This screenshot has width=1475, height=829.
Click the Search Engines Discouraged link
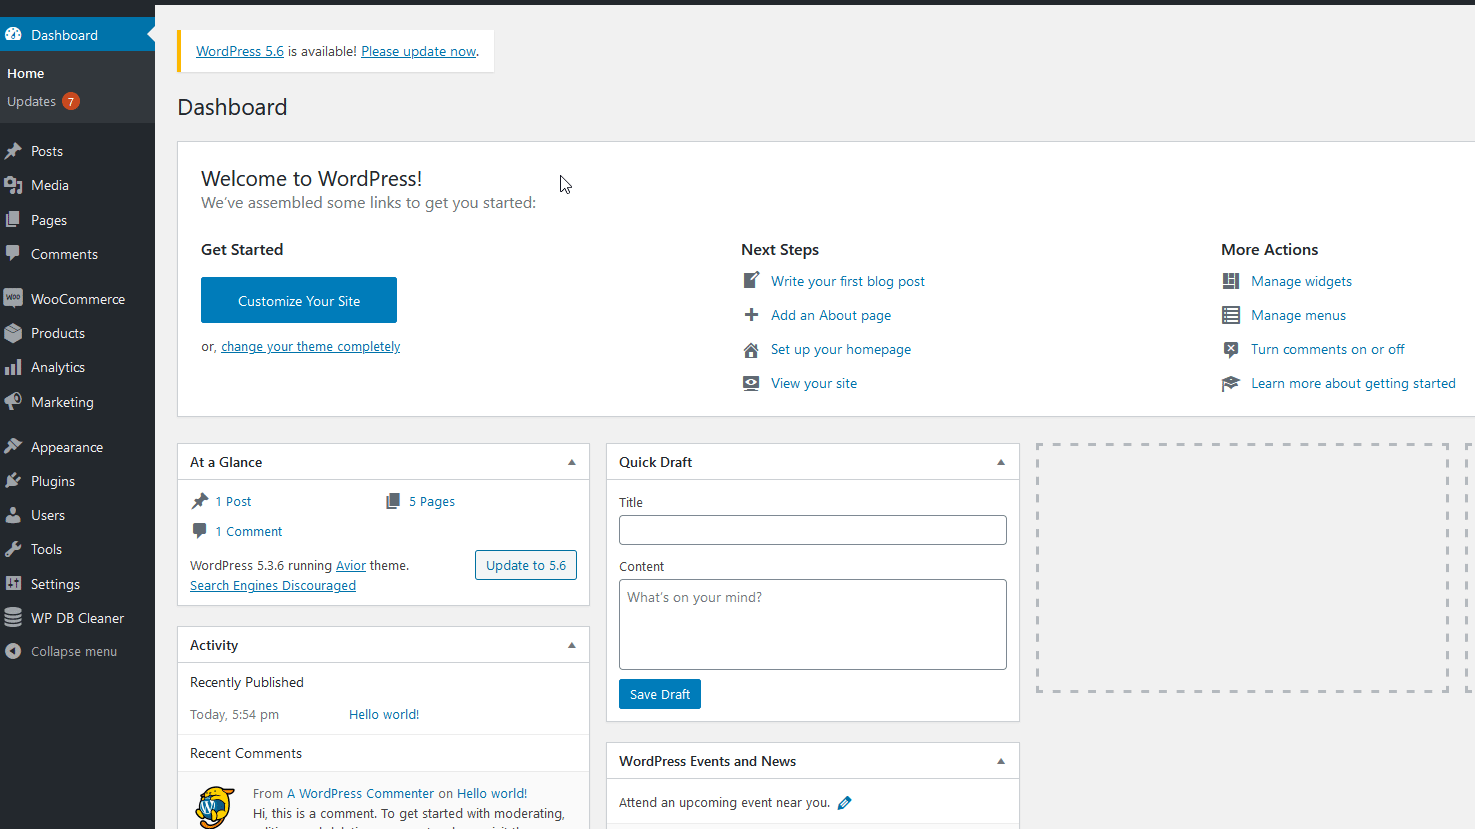273,586
